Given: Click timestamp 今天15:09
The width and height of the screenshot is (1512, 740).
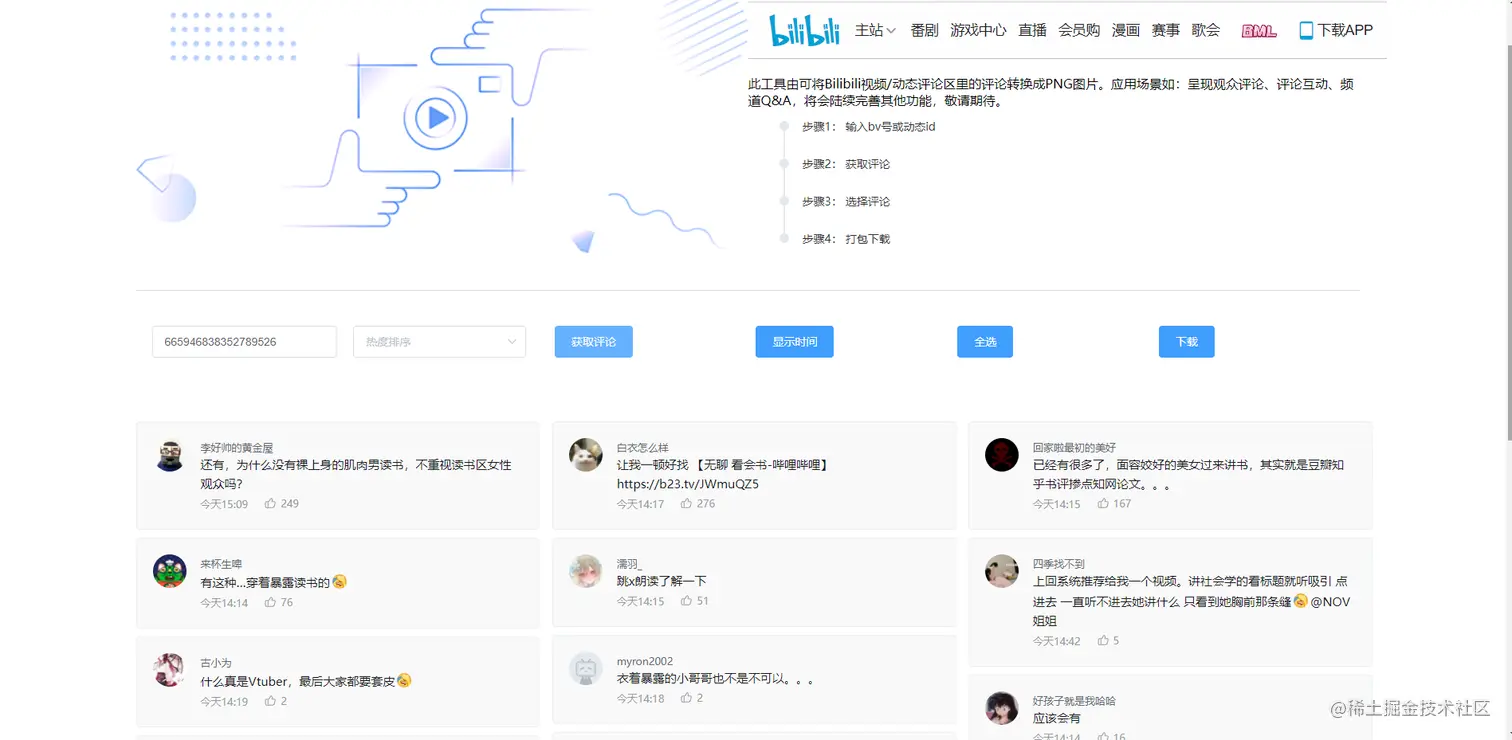Looking at the screenshot, I should pyautogui.click(x=224, y=504).
